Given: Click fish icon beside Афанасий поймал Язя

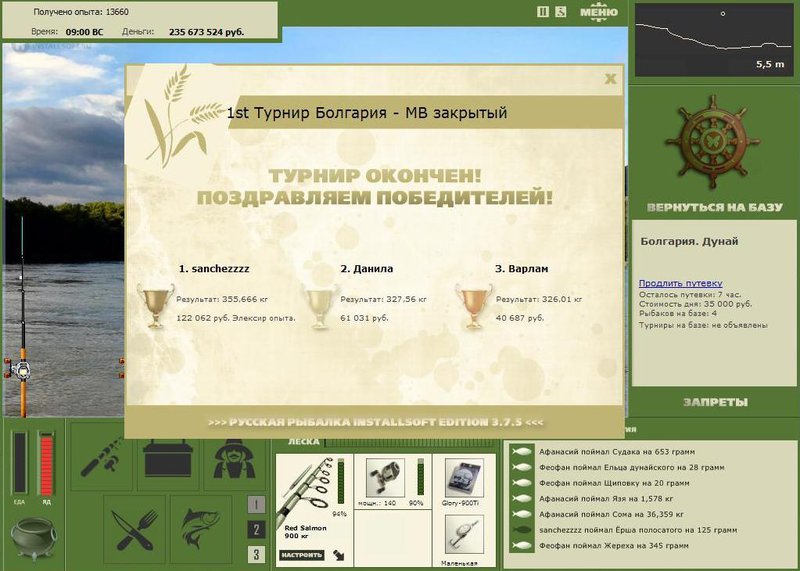Looking at the screenshot, I should 521,499.
